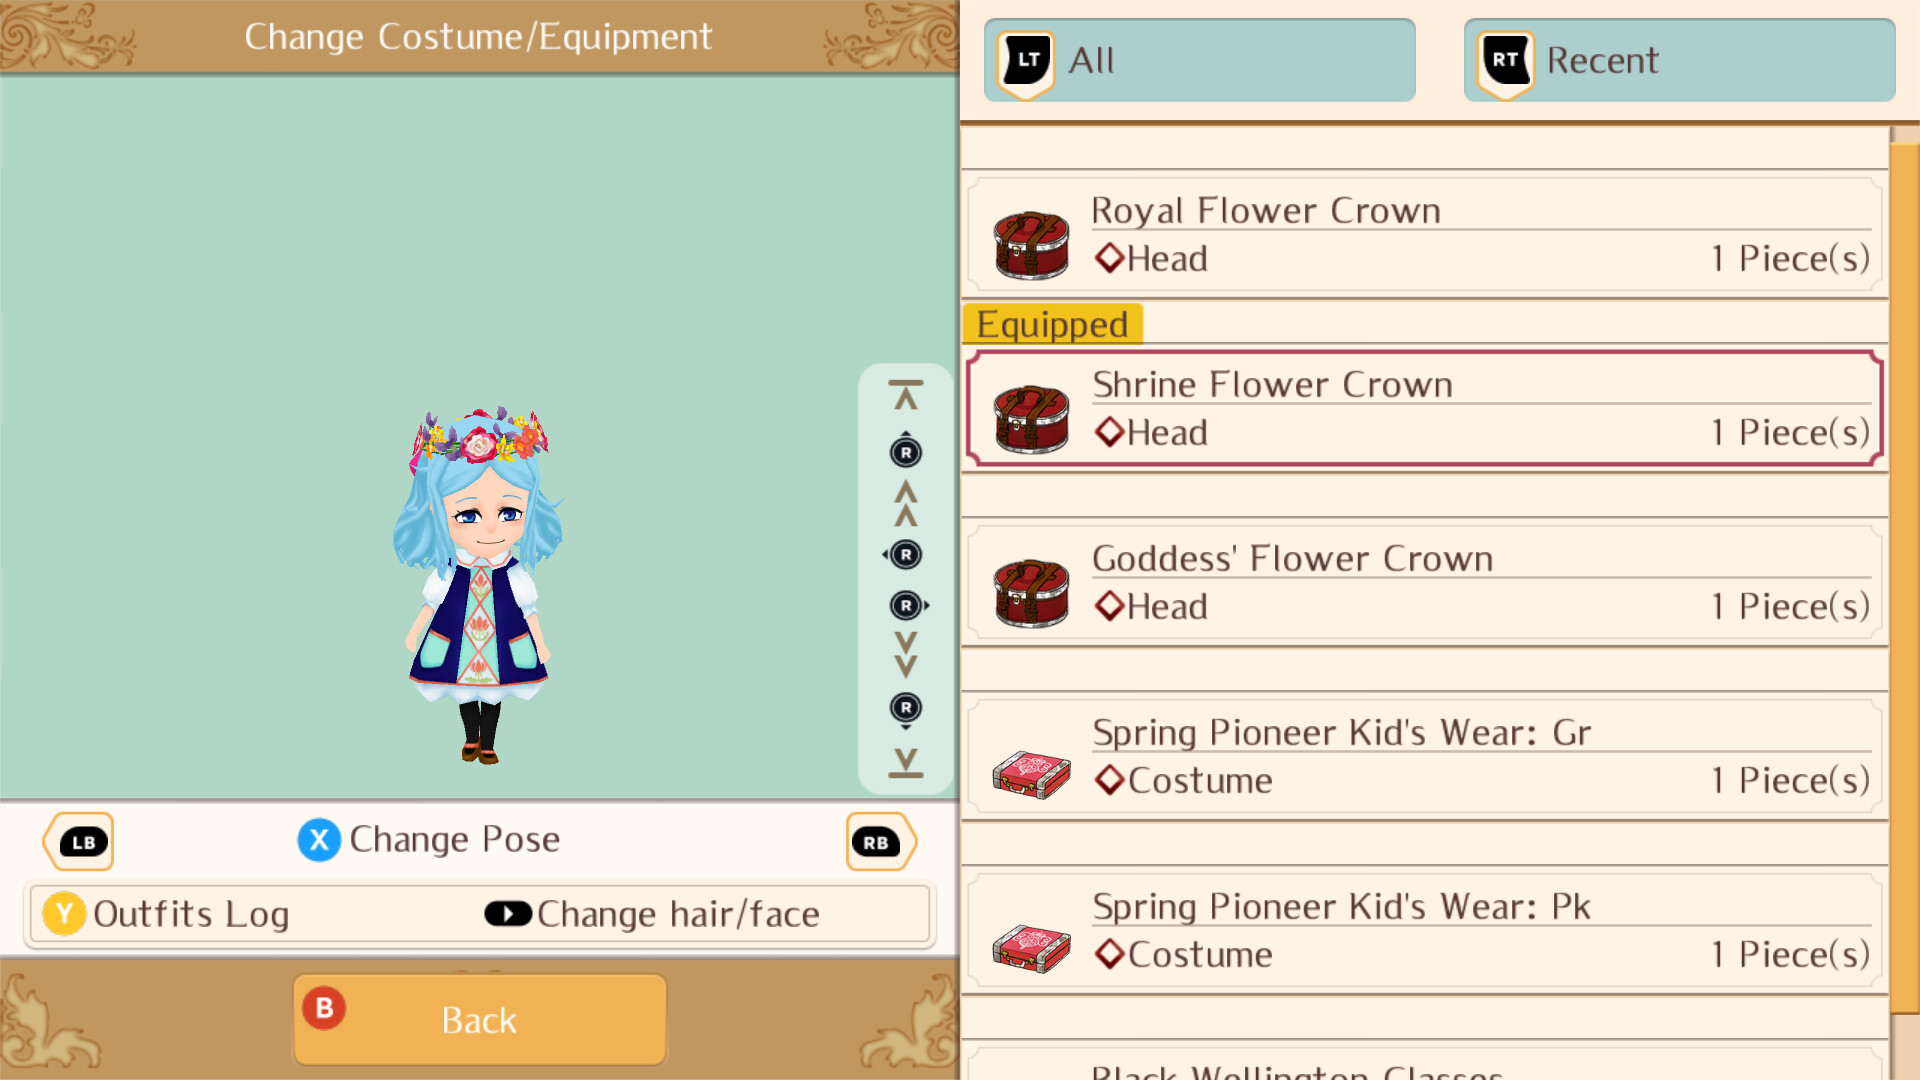
Task: Switch to the Recent filter tab
Action: pyautogui.click(x=1679, y=60)
